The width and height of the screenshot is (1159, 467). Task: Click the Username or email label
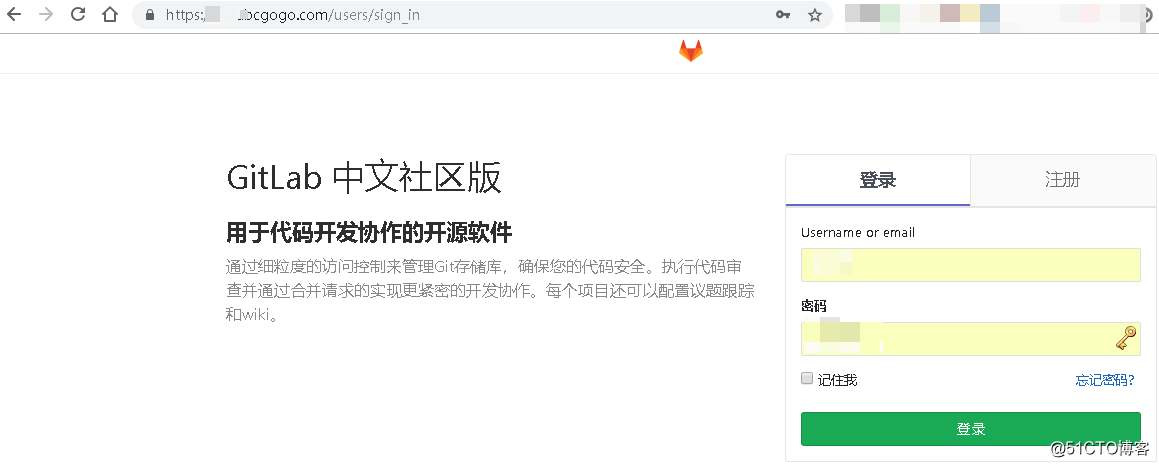coord(858,232)
